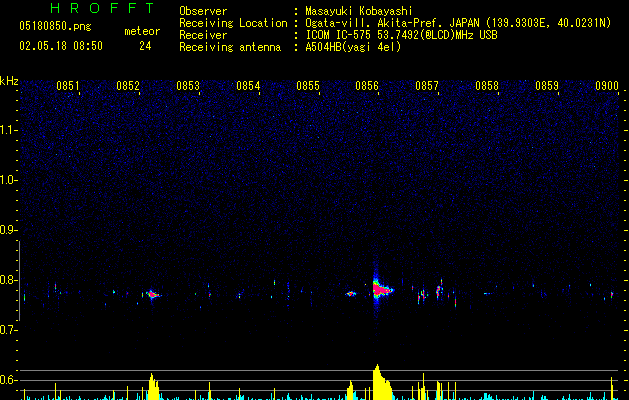Click the 1.0 kHz axis label
Viewport: 629px width, 400px height.
click(x=9, y=180)
